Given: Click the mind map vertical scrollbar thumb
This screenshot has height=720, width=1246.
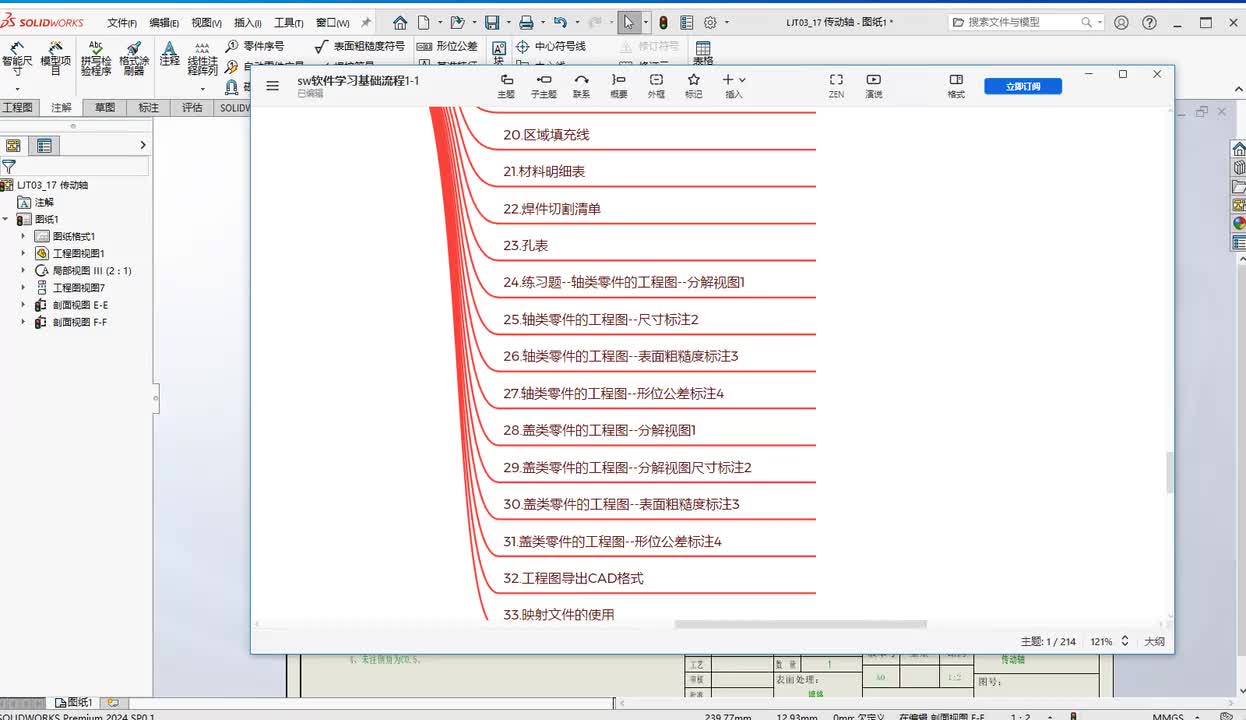Looking at the screenshot, I should click(1169, 473).
